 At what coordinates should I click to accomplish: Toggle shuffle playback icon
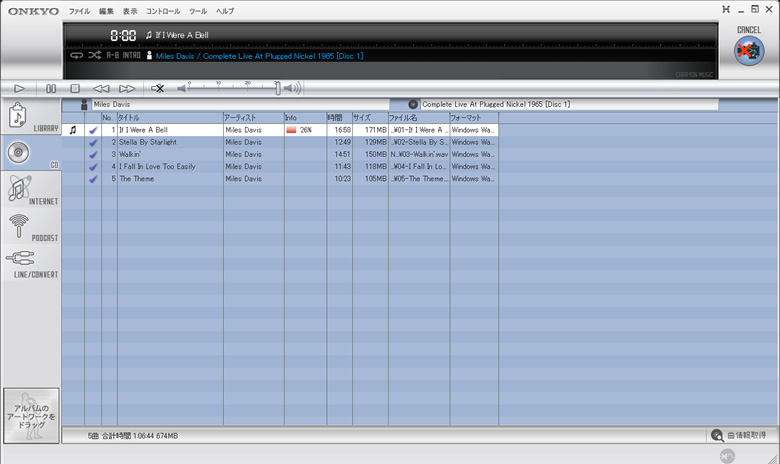[x=95, y=55]
